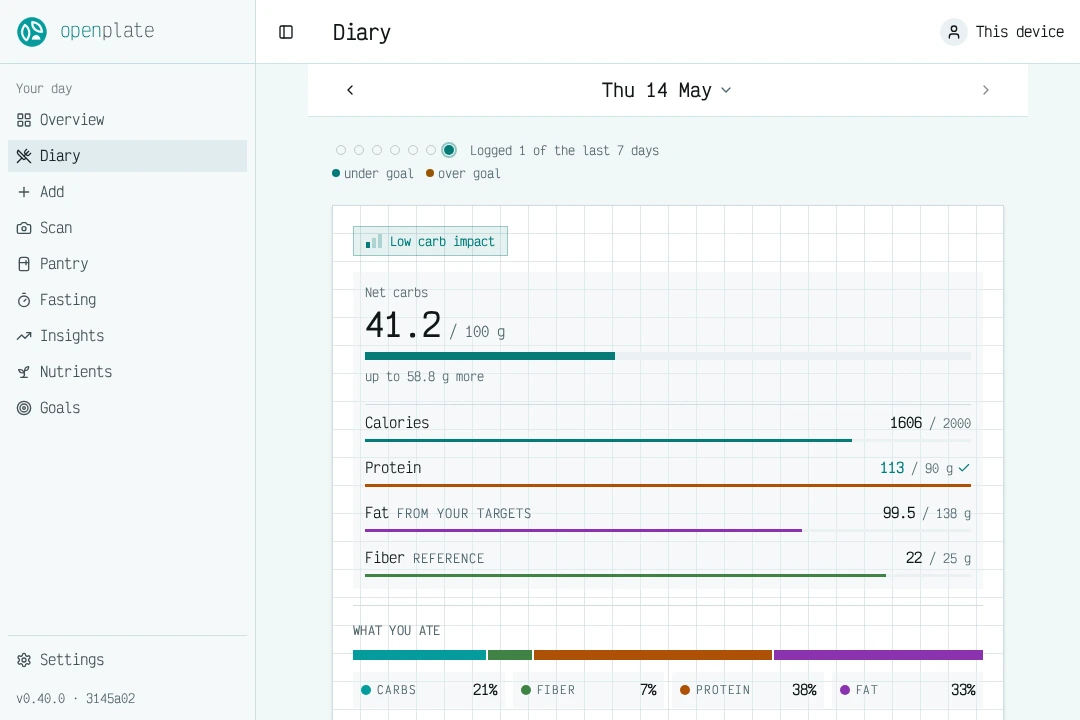Open Add in the sidebar
This screenshot has width=1080, height=720.
click(127, 192)
